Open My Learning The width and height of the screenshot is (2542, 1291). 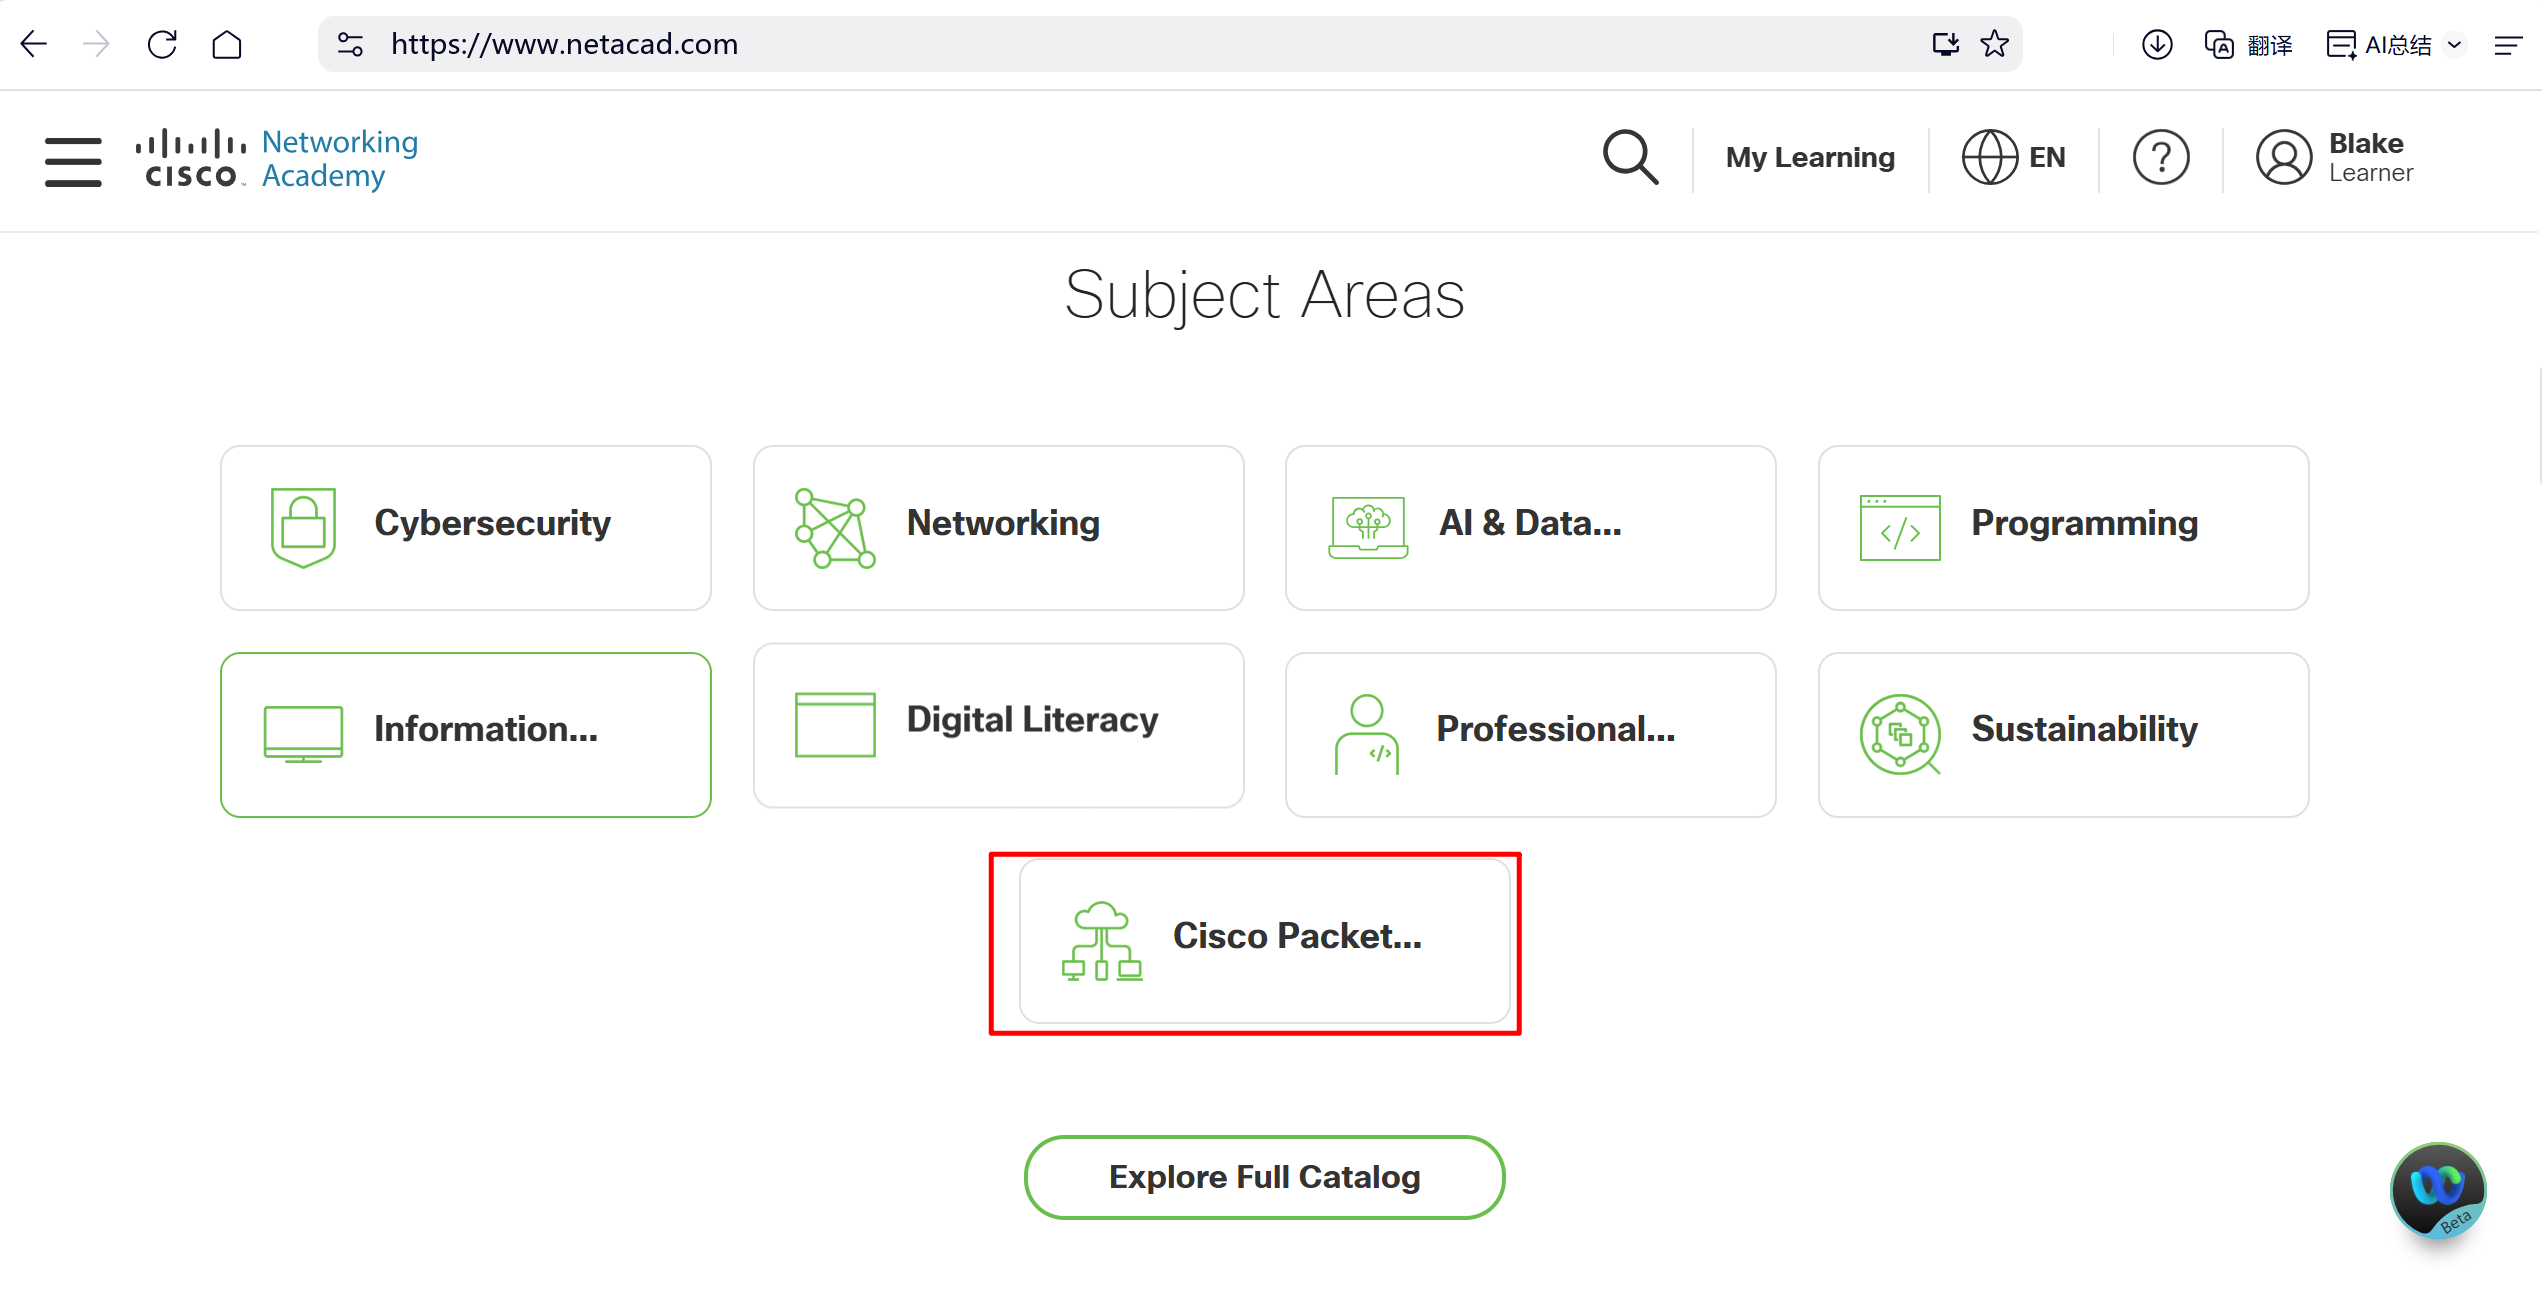coord(1810,157)
